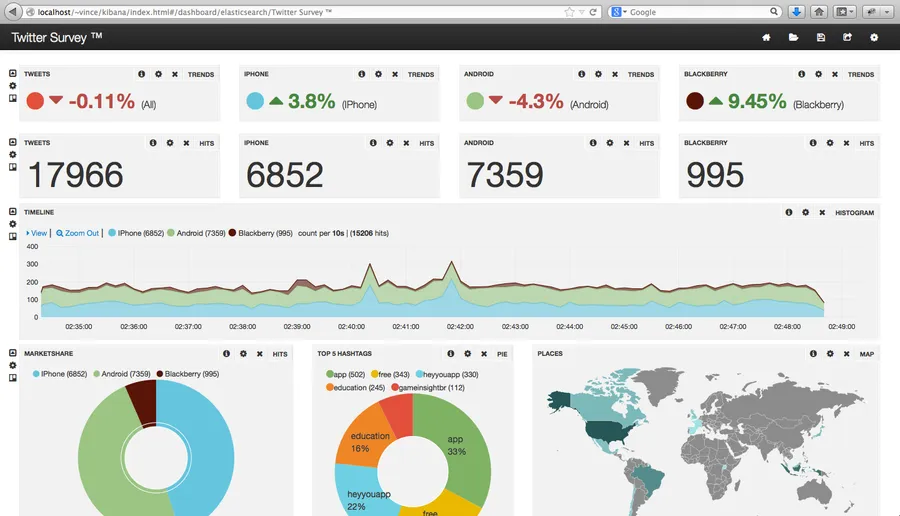Remove the Places map panel

point(847,354)
